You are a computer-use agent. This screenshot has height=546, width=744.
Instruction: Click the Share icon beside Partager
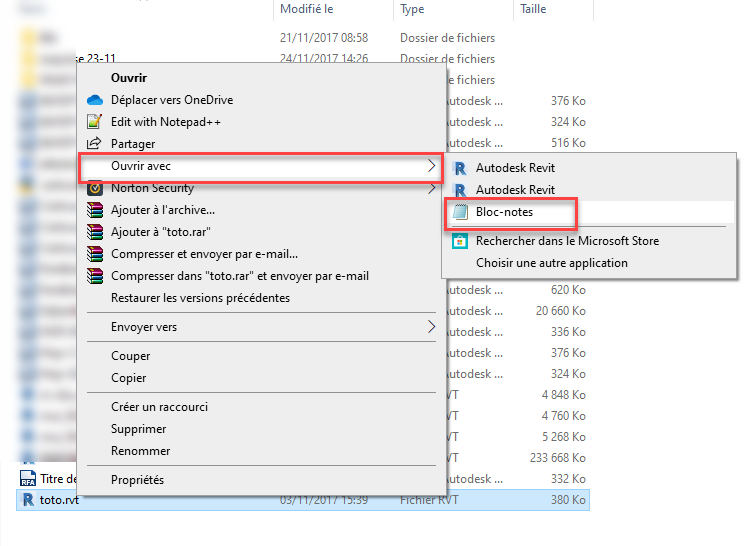coord(95,144)
